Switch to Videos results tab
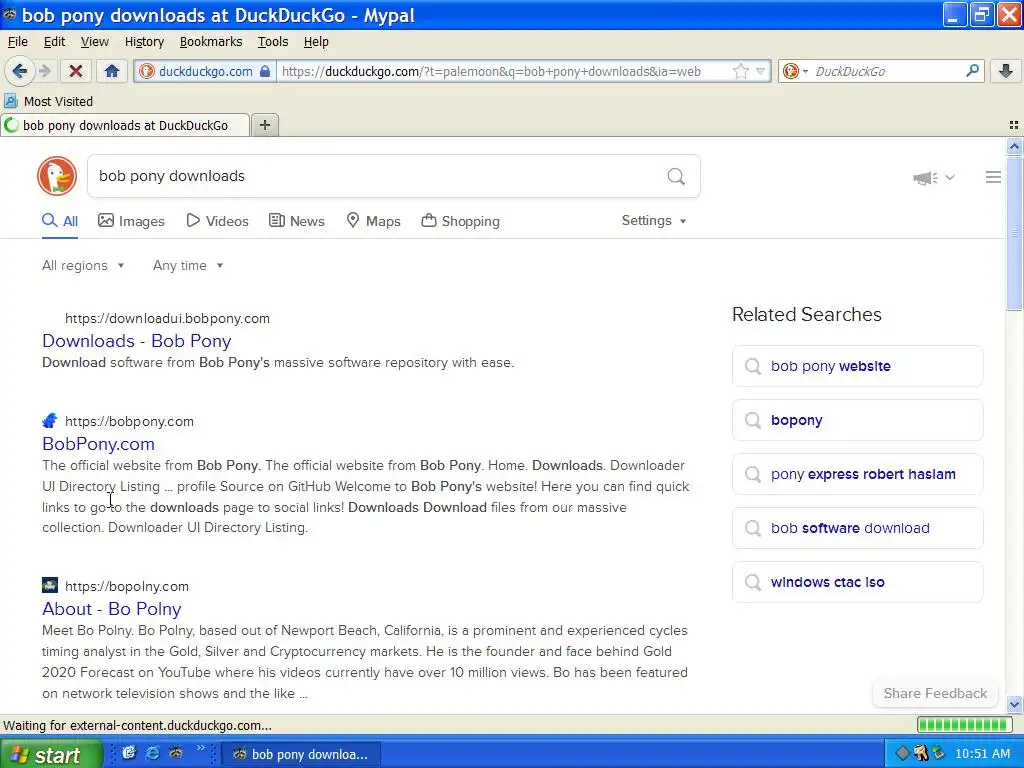This screenshot has width=1024, height=768. point(217,221)
